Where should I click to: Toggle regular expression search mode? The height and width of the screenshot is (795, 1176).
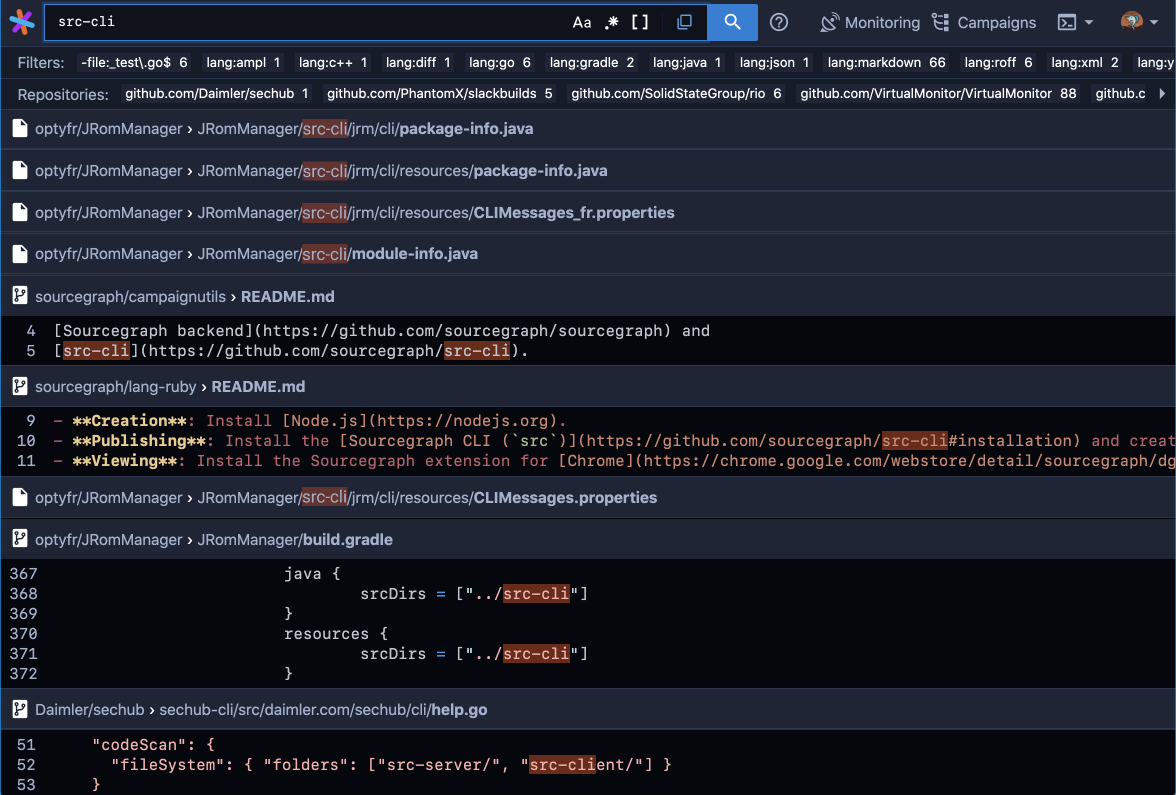[612, 22]
